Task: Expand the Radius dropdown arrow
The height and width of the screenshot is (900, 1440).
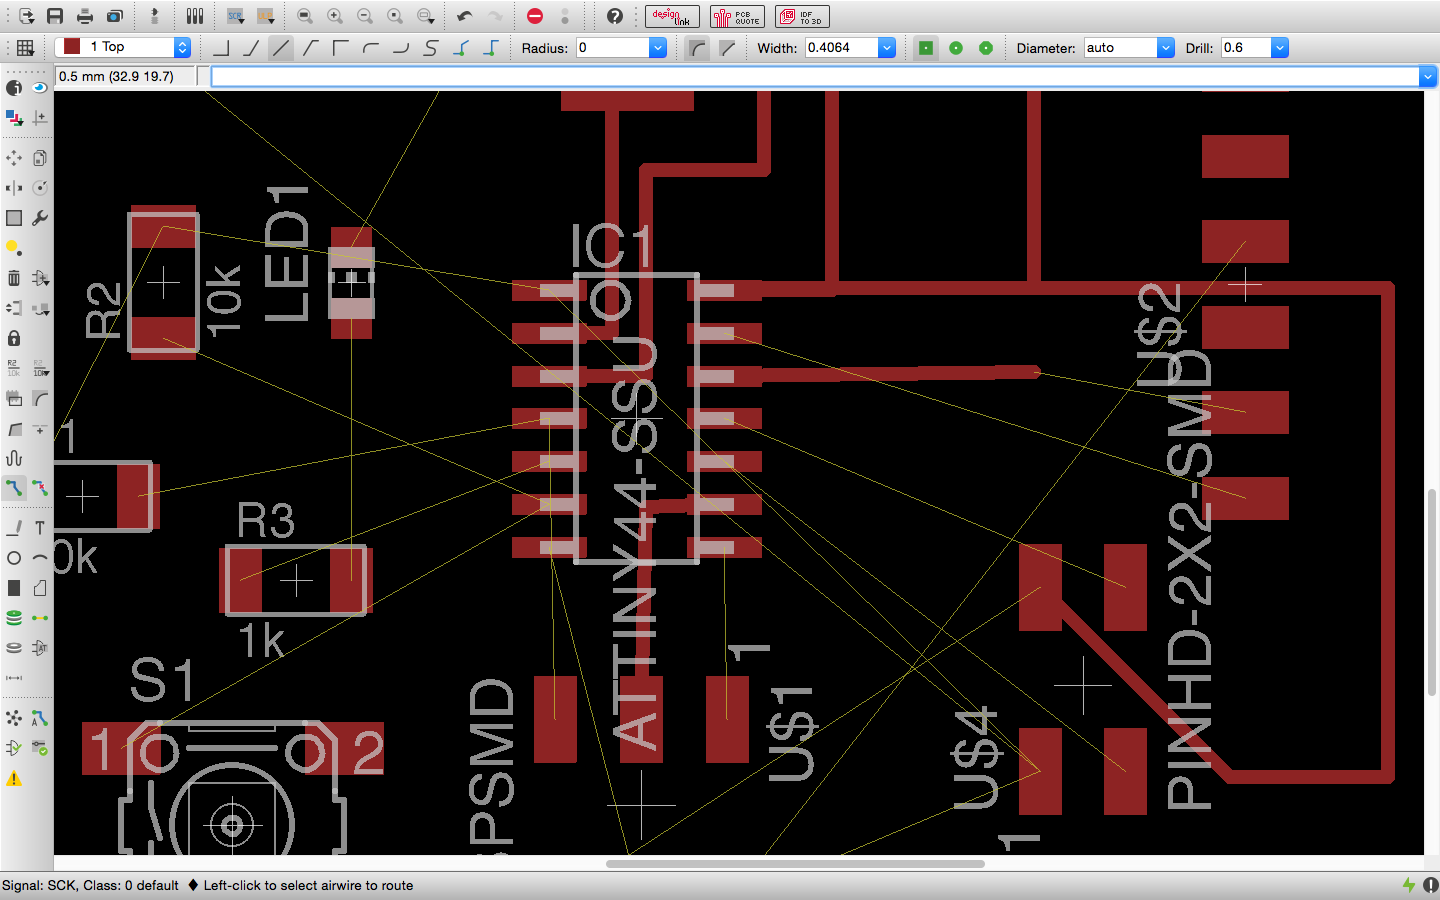Action: [x=658, y=47]
